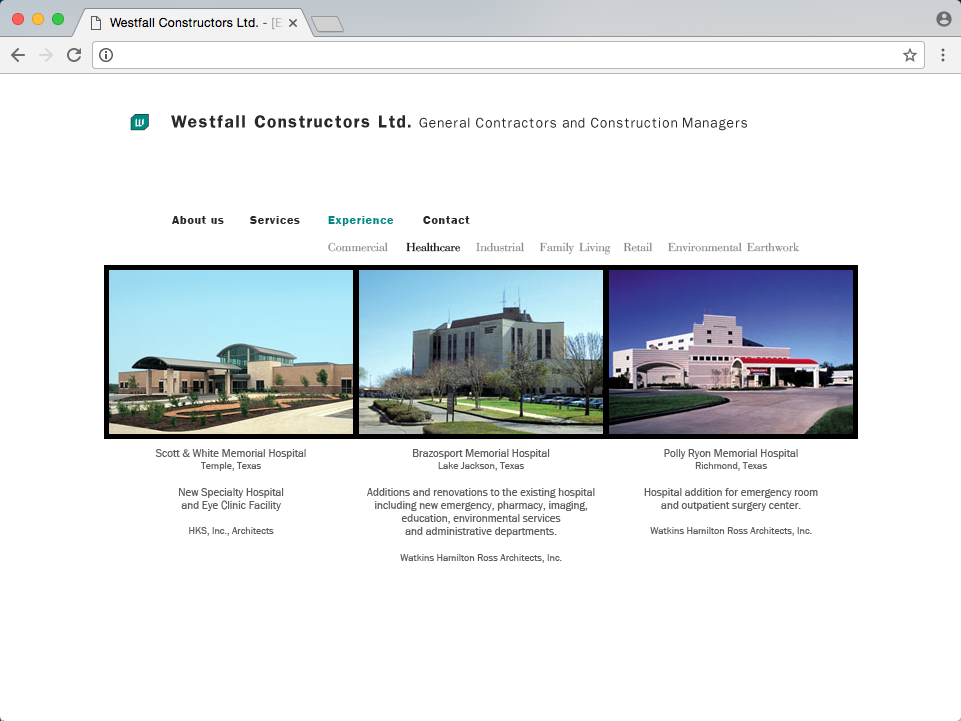
Task: Click Watkins Hamilton Ross Architects under Polly Ryon
Action: coord(731,531)
